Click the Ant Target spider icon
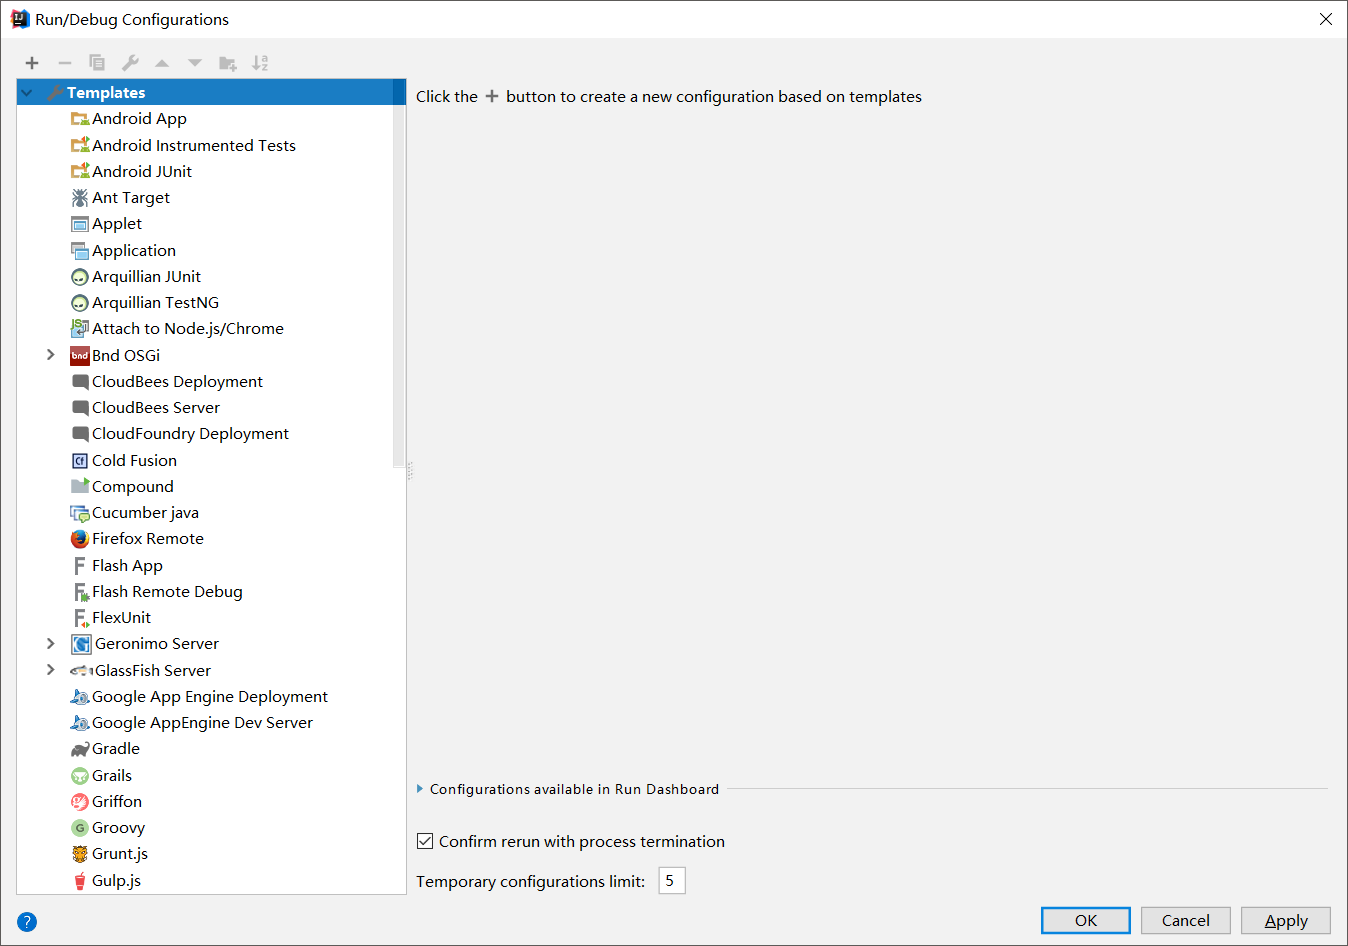The height and width of the screenshot is (946, 1348). [x=80, y=198]
